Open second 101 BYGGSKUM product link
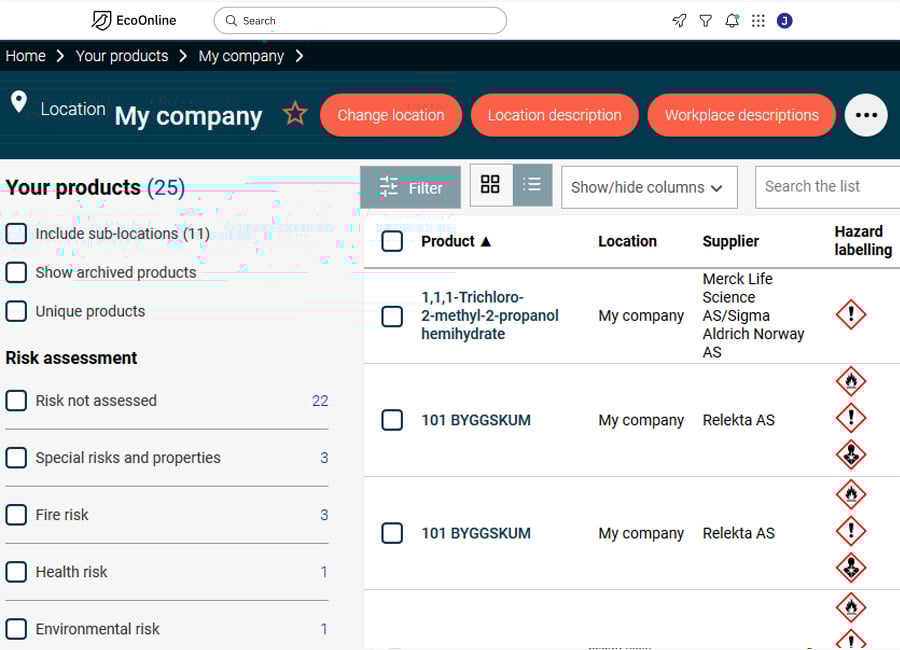 pyautogui.click(x=476, y=533)
